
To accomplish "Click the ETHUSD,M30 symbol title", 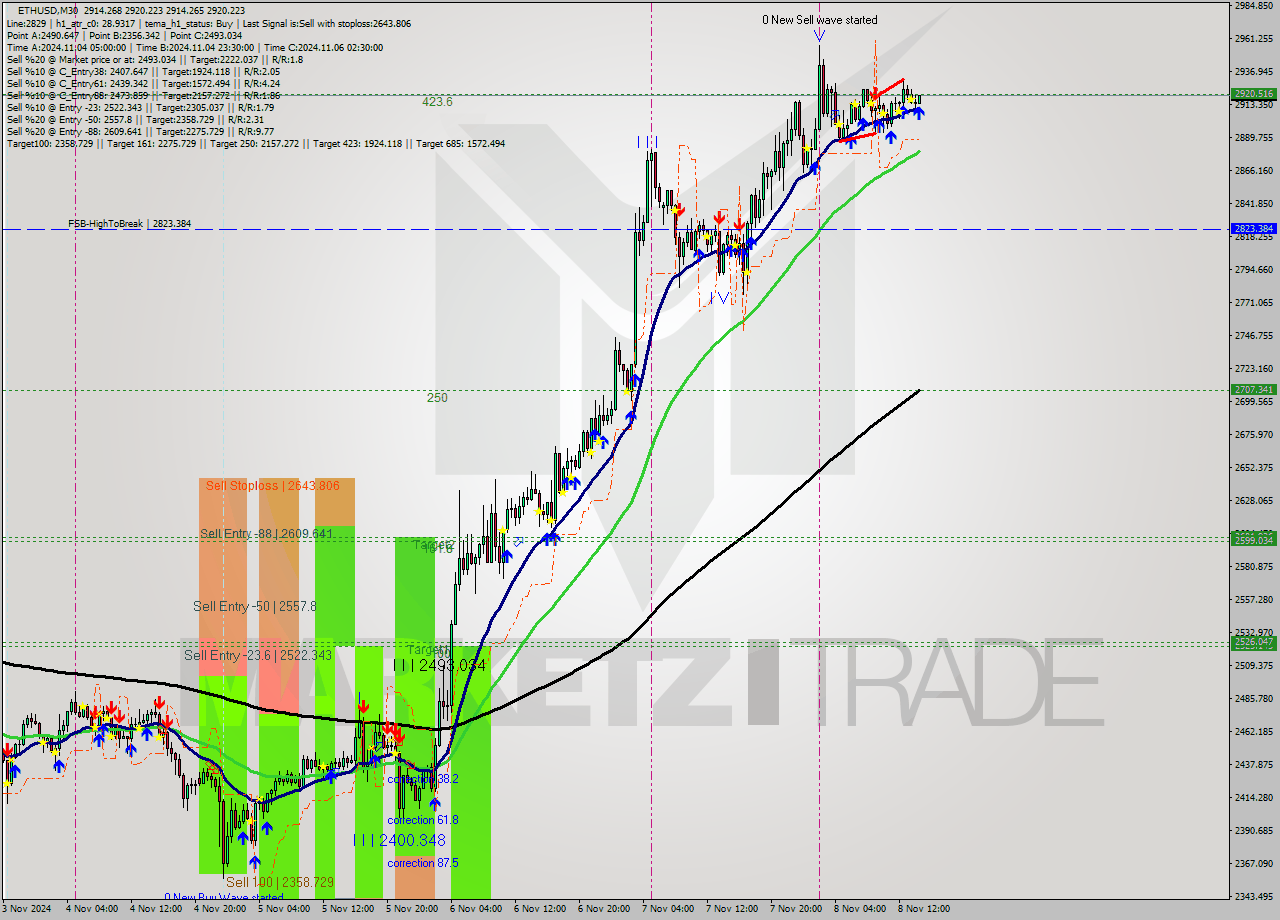I will coord(46,10).
